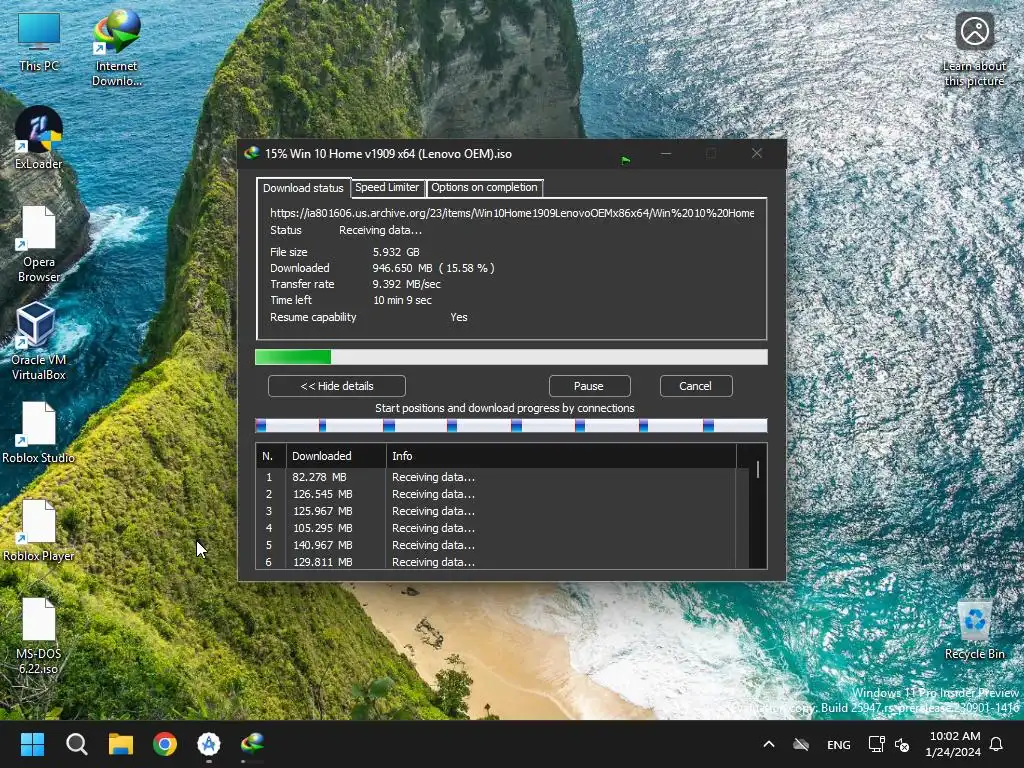Switch to Speed Limiter tab
The height and width of the screenshot is (768, 1024).
(x=387, y=187)
